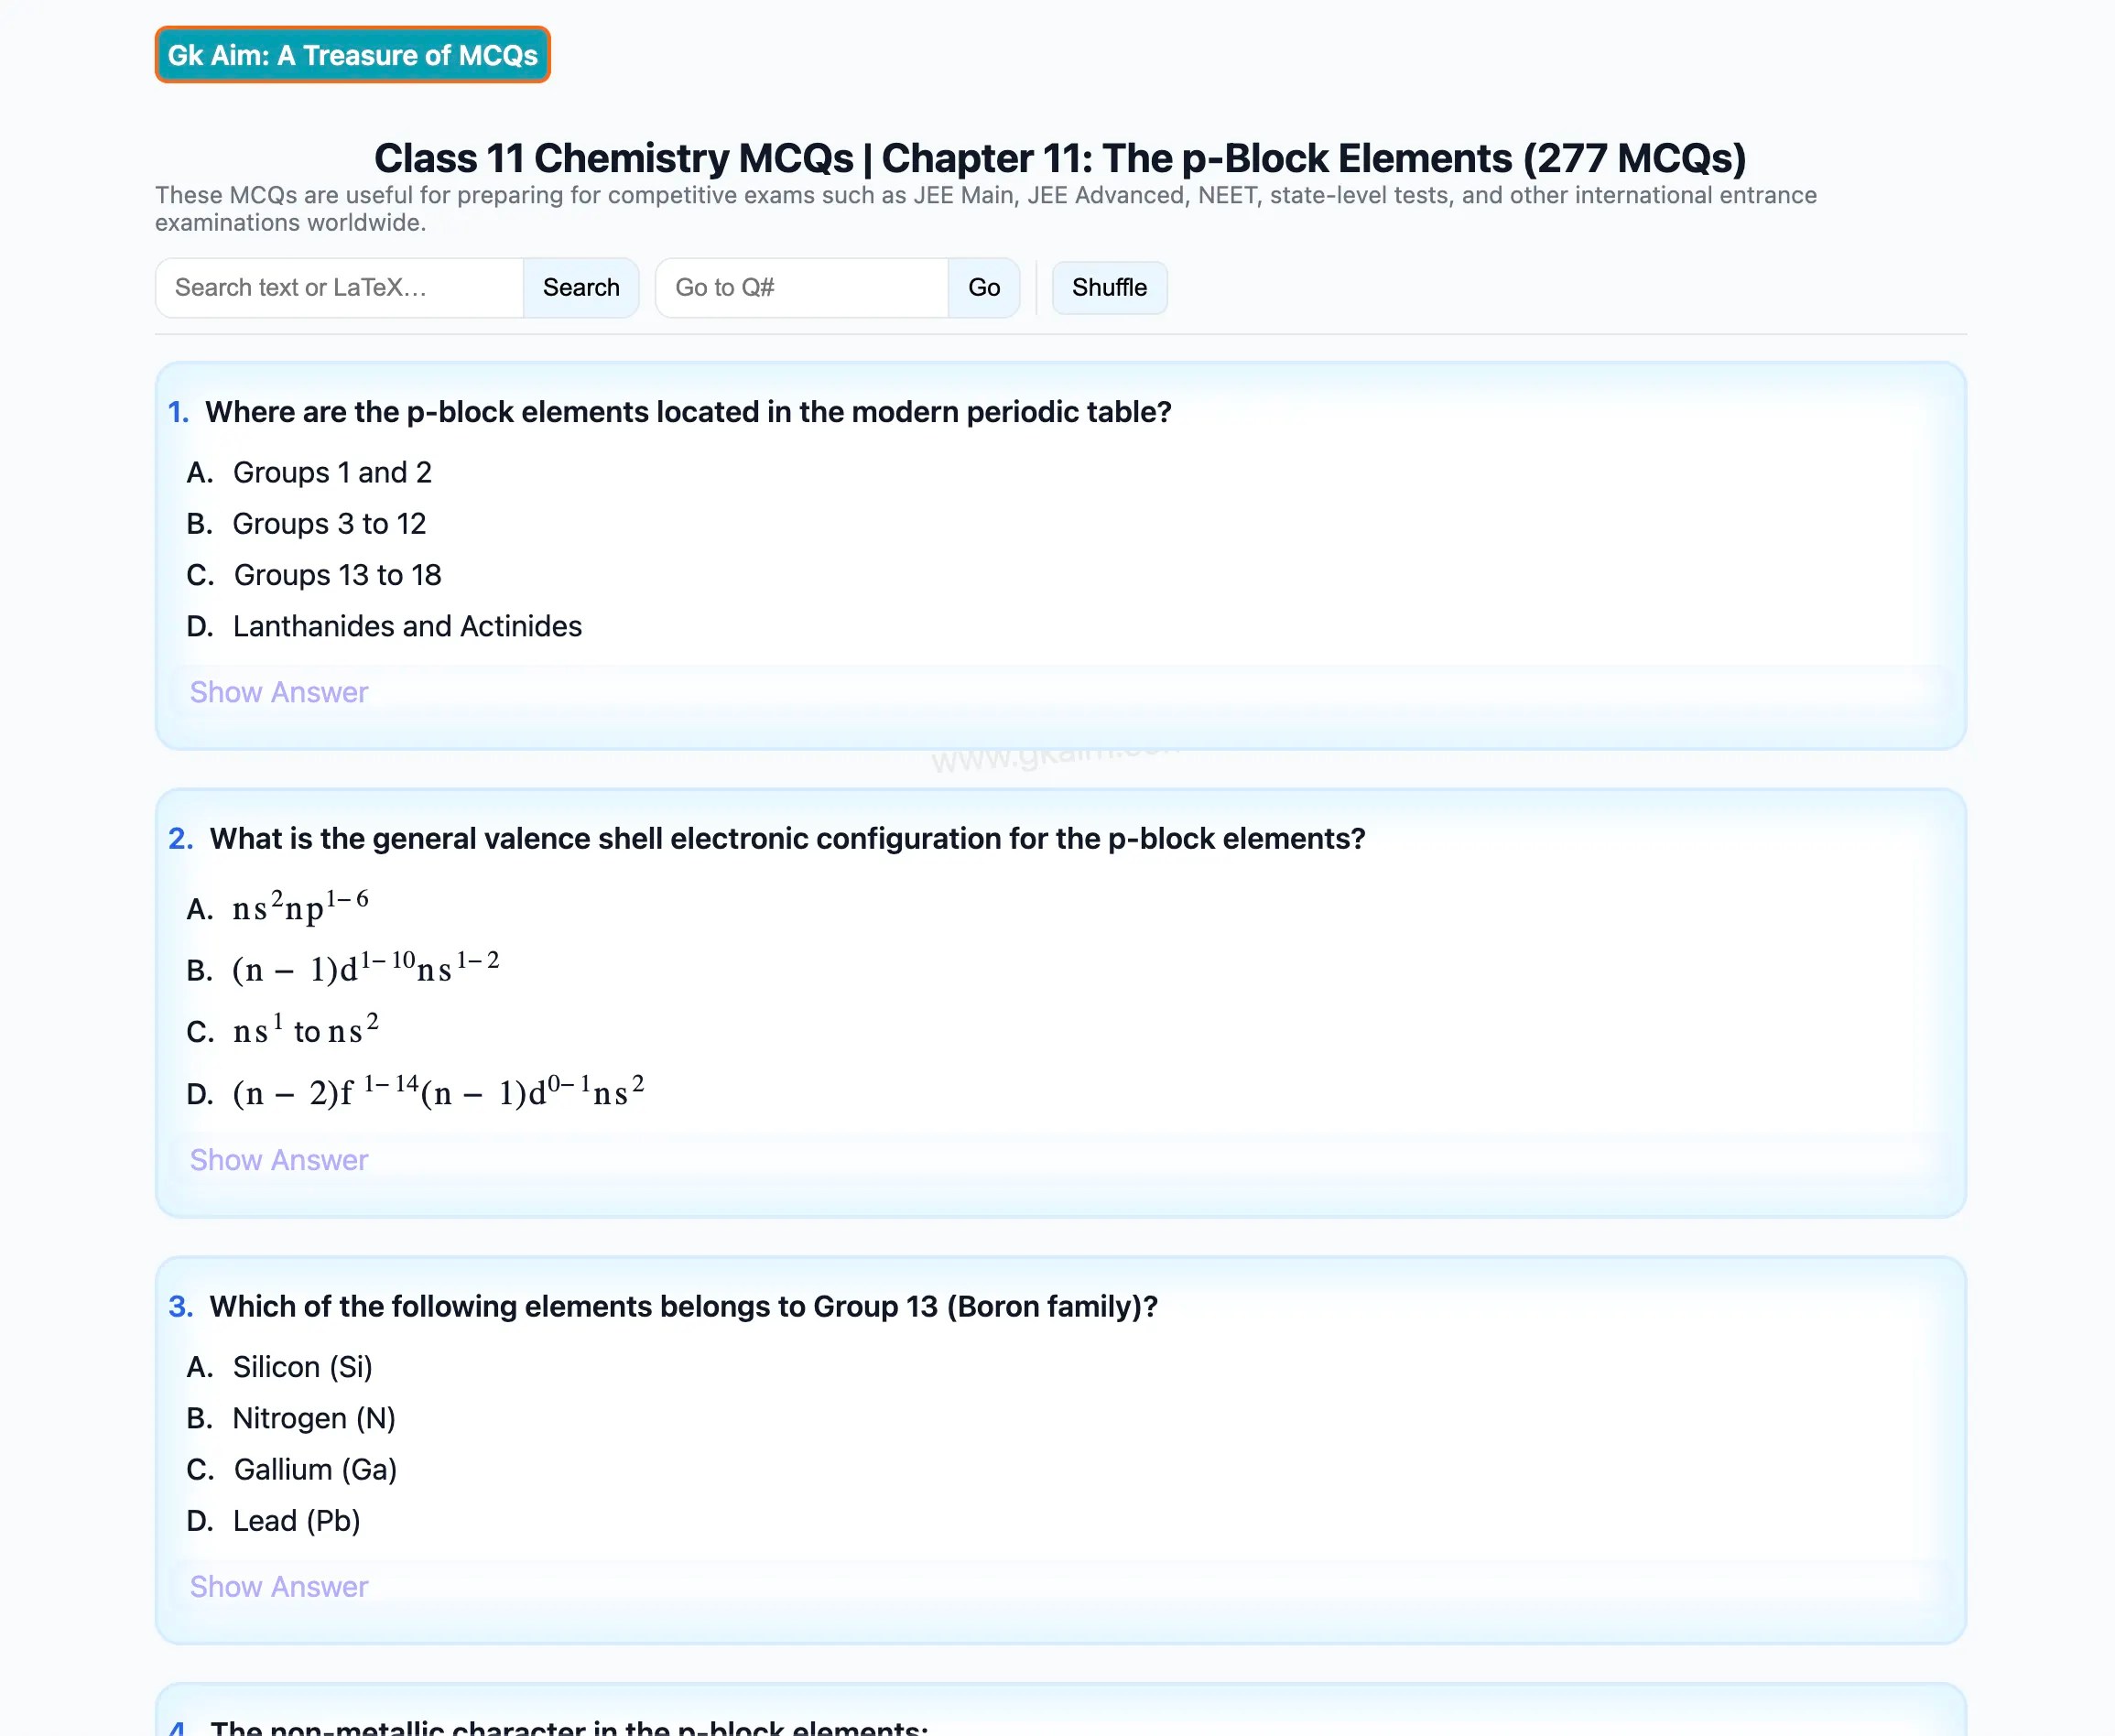Choose option B Groups 3 to 12
2115x1736 pixels.
pos(329,524)
